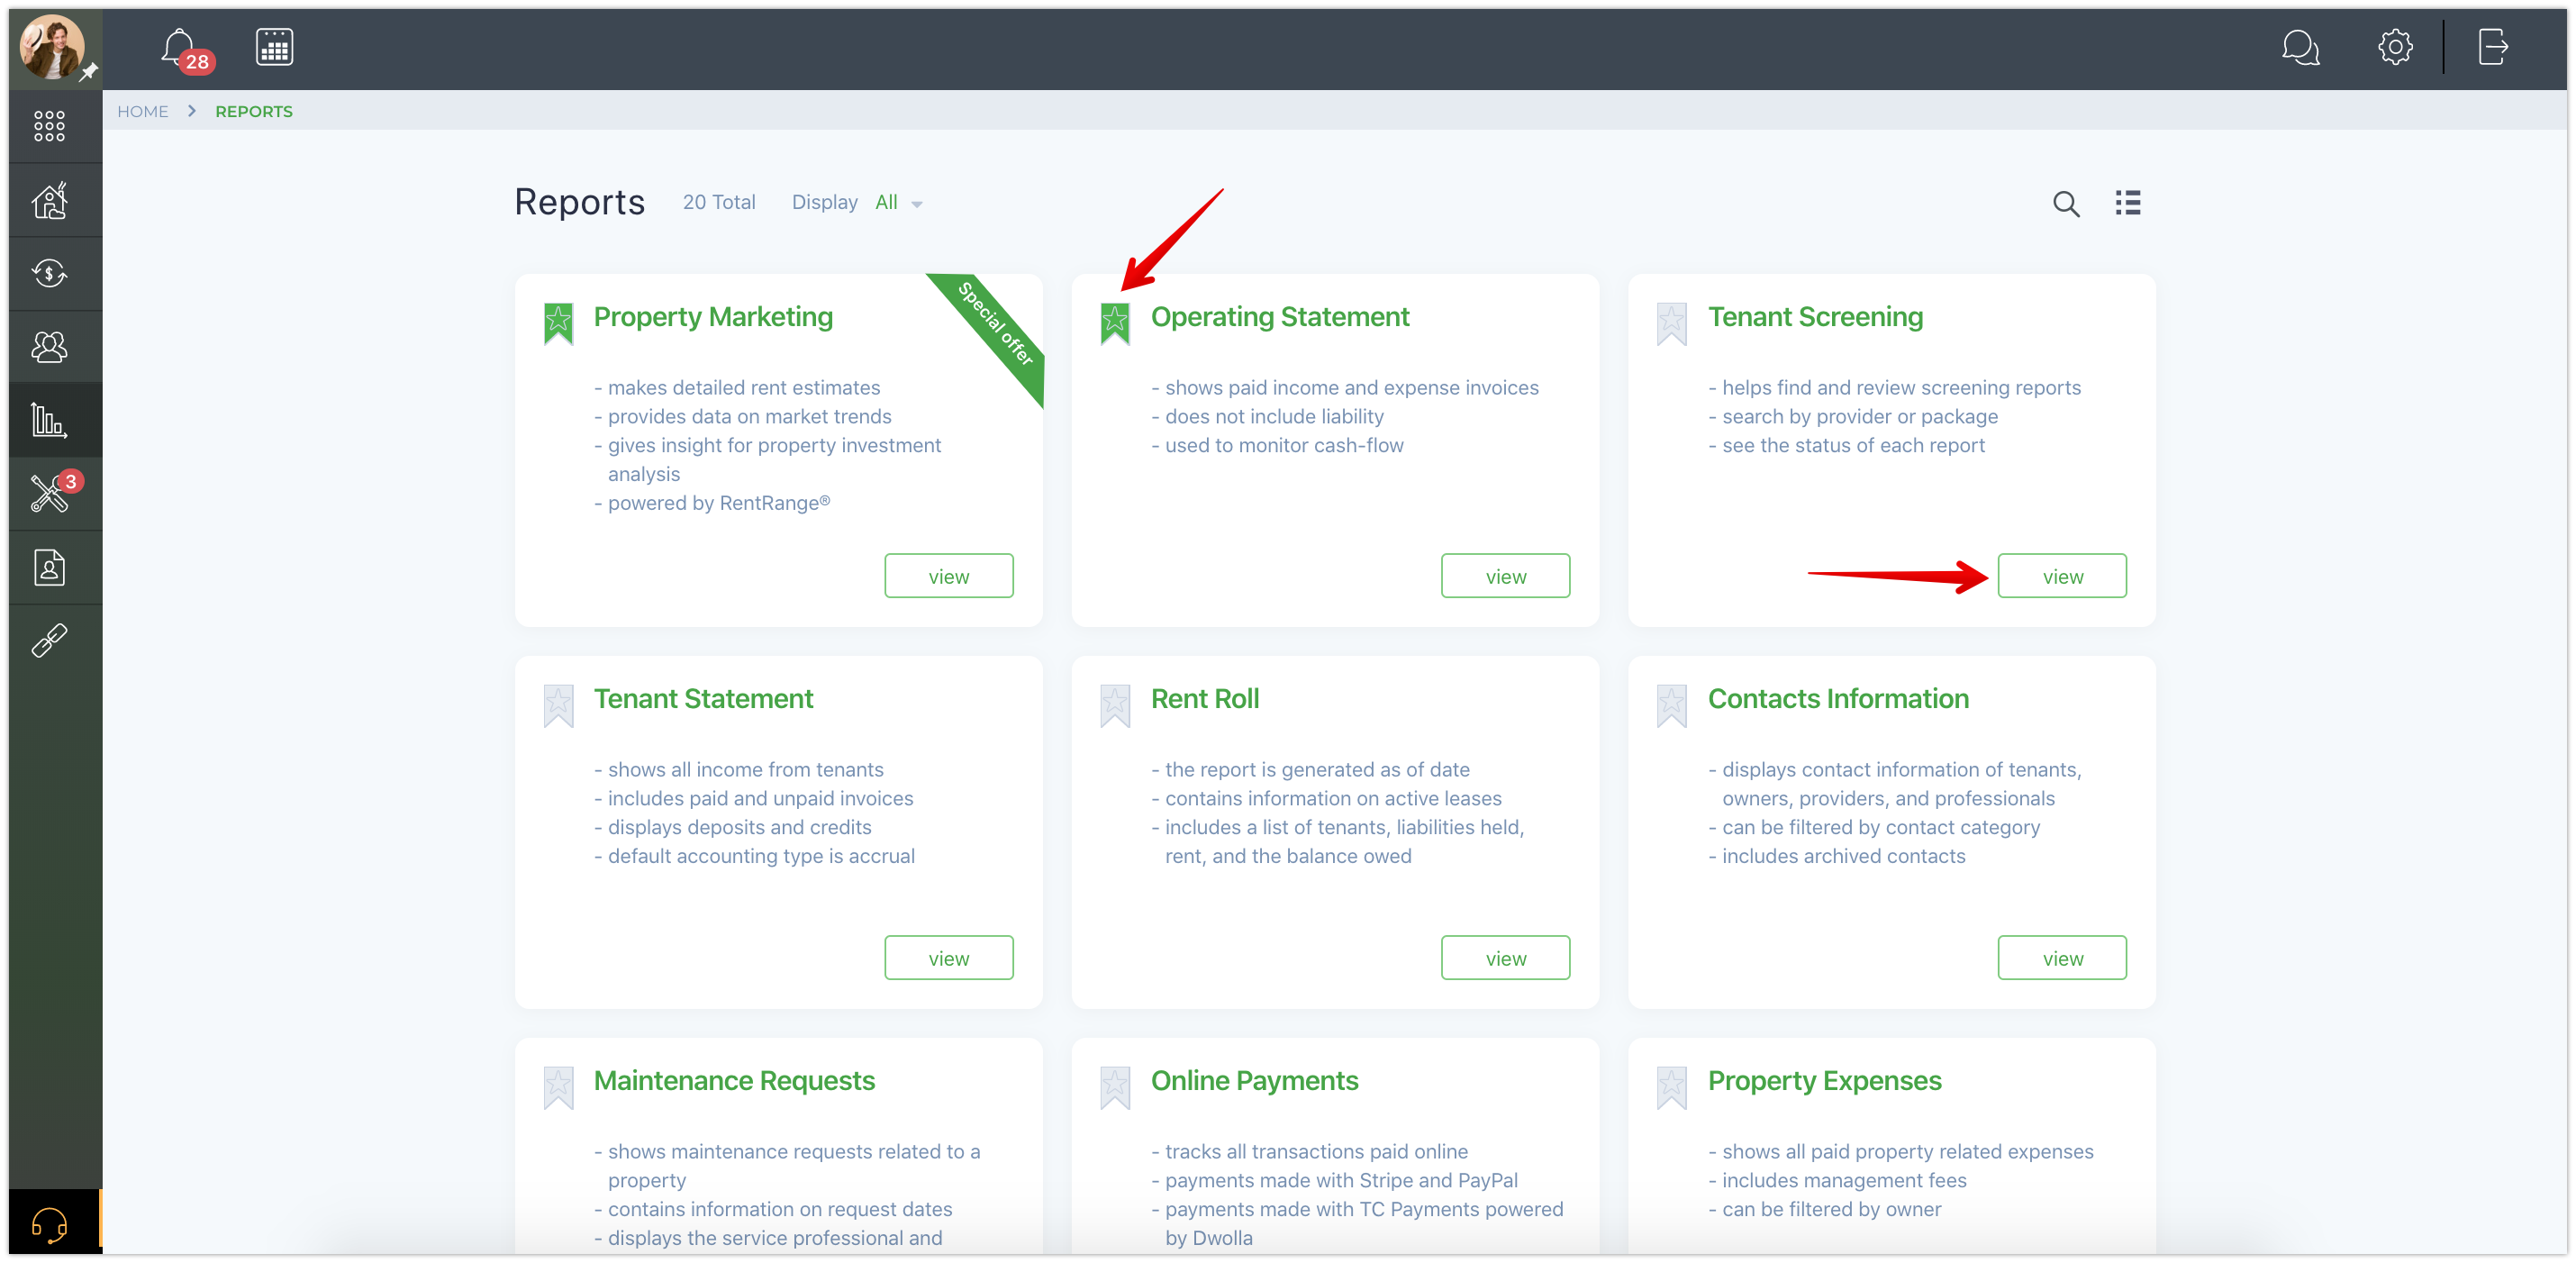Screen dimensions: 2576x1263
Task: Open the reports chart icon in sidebar
Action: pyautogui.click(x=49, y=420)
